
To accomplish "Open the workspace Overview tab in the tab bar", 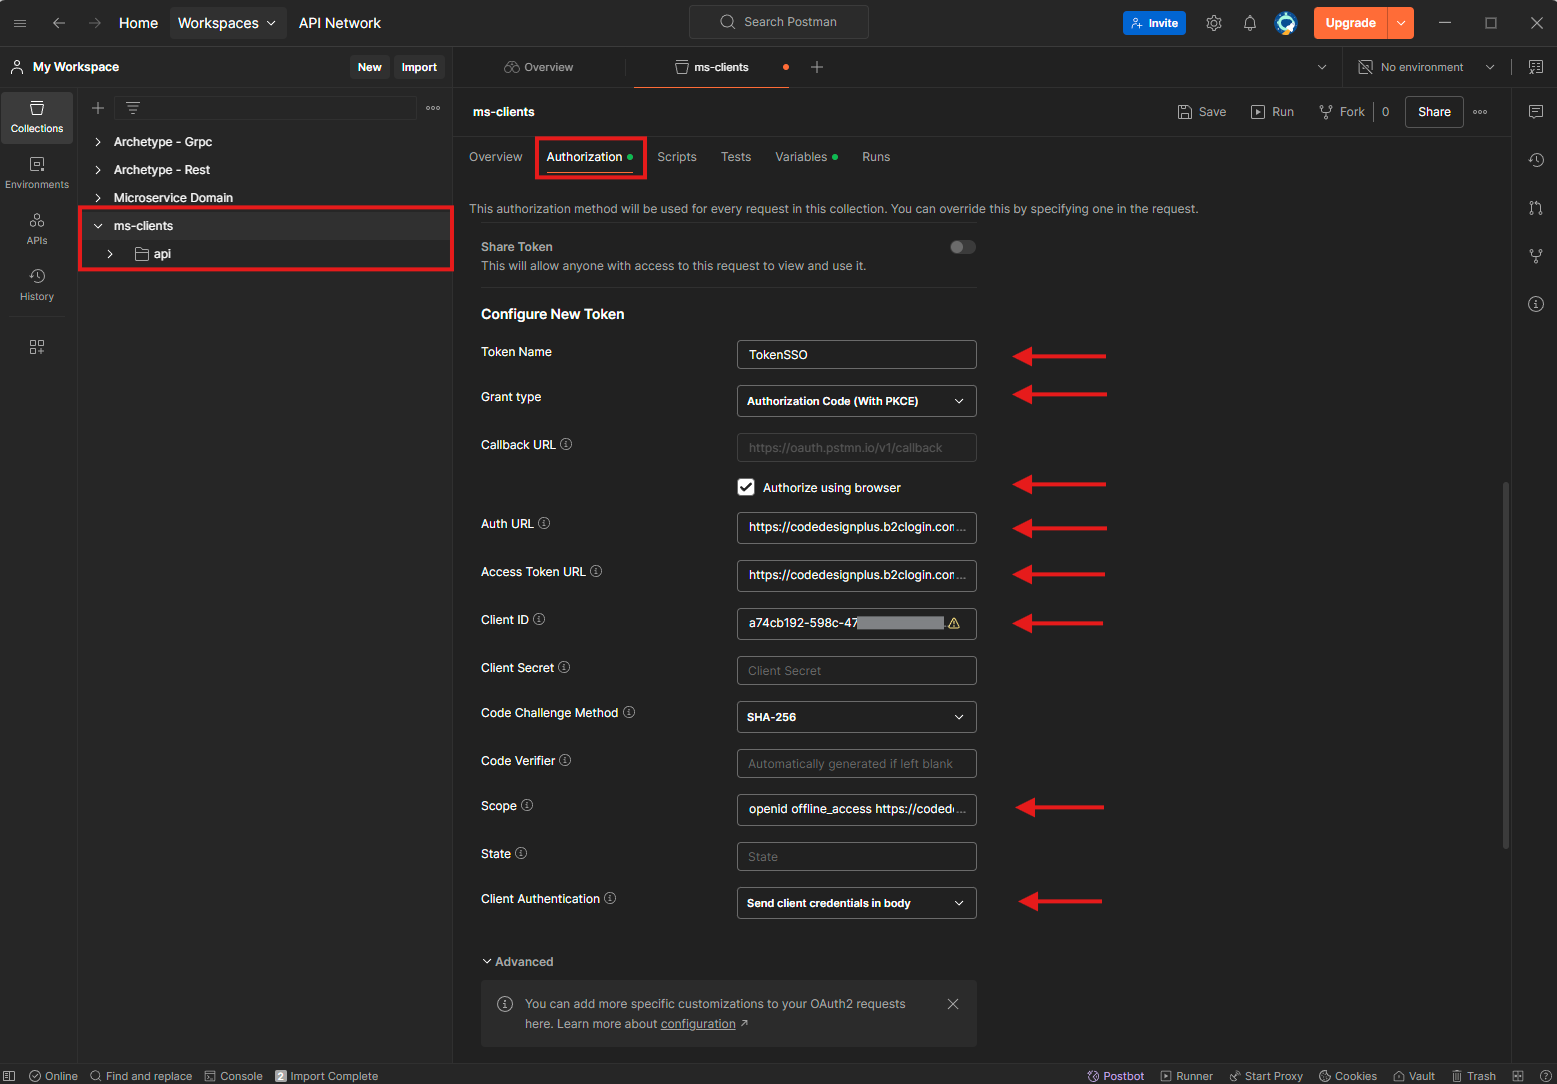I will (539, 67).
